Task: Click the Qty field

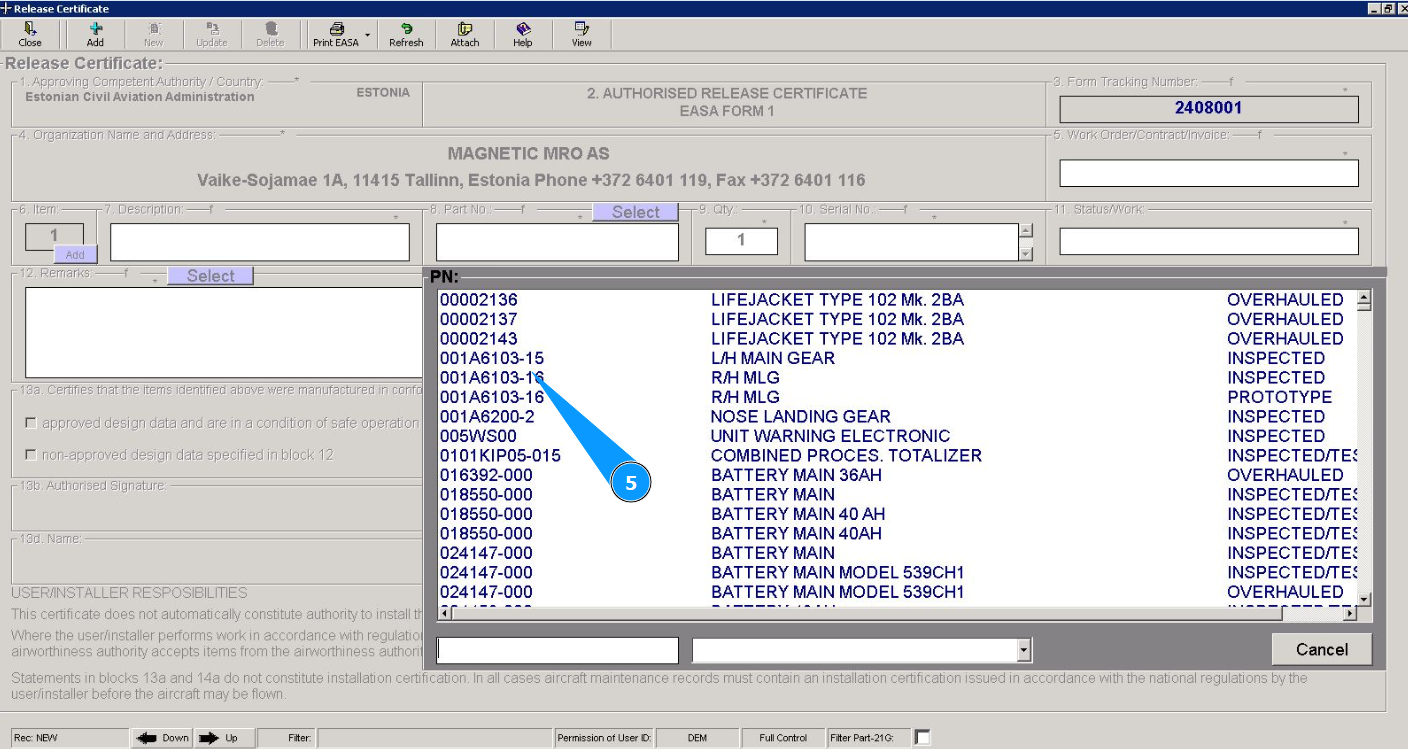Action: coord(741,241)
